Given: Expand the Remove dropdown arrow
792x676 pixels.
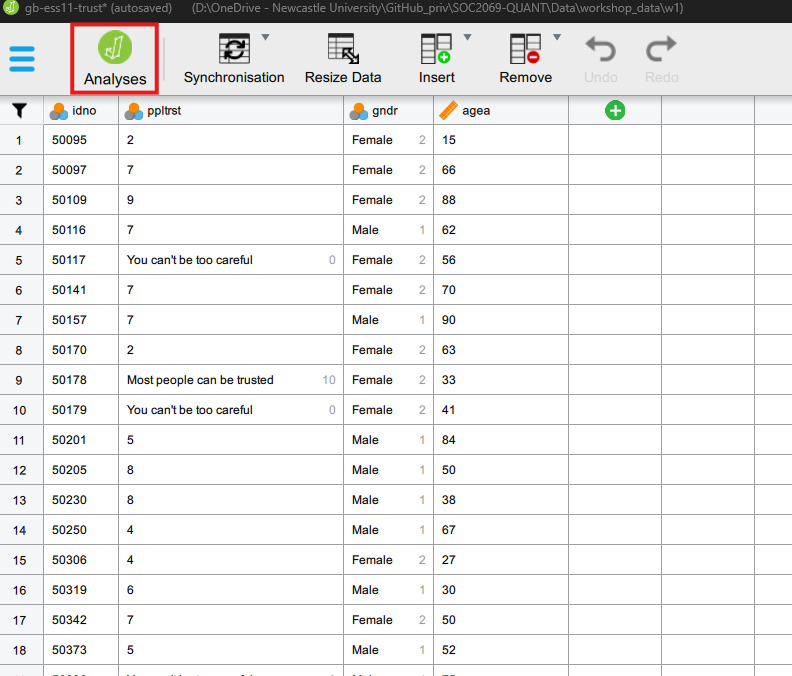Looking at the screenshot, I should [557, 38].
